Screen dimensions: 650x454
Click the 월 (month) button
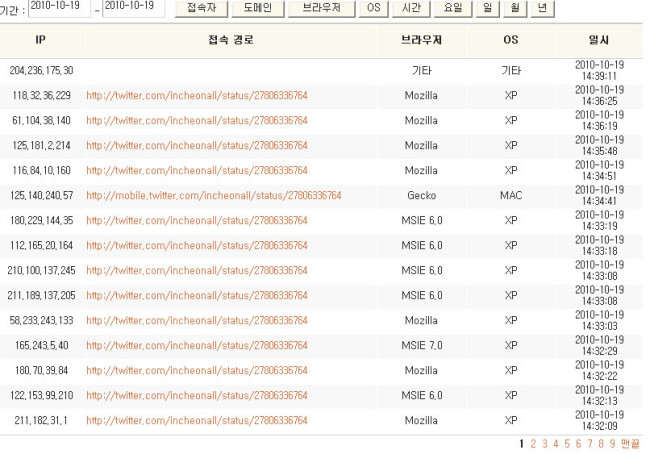click(514, 8)
